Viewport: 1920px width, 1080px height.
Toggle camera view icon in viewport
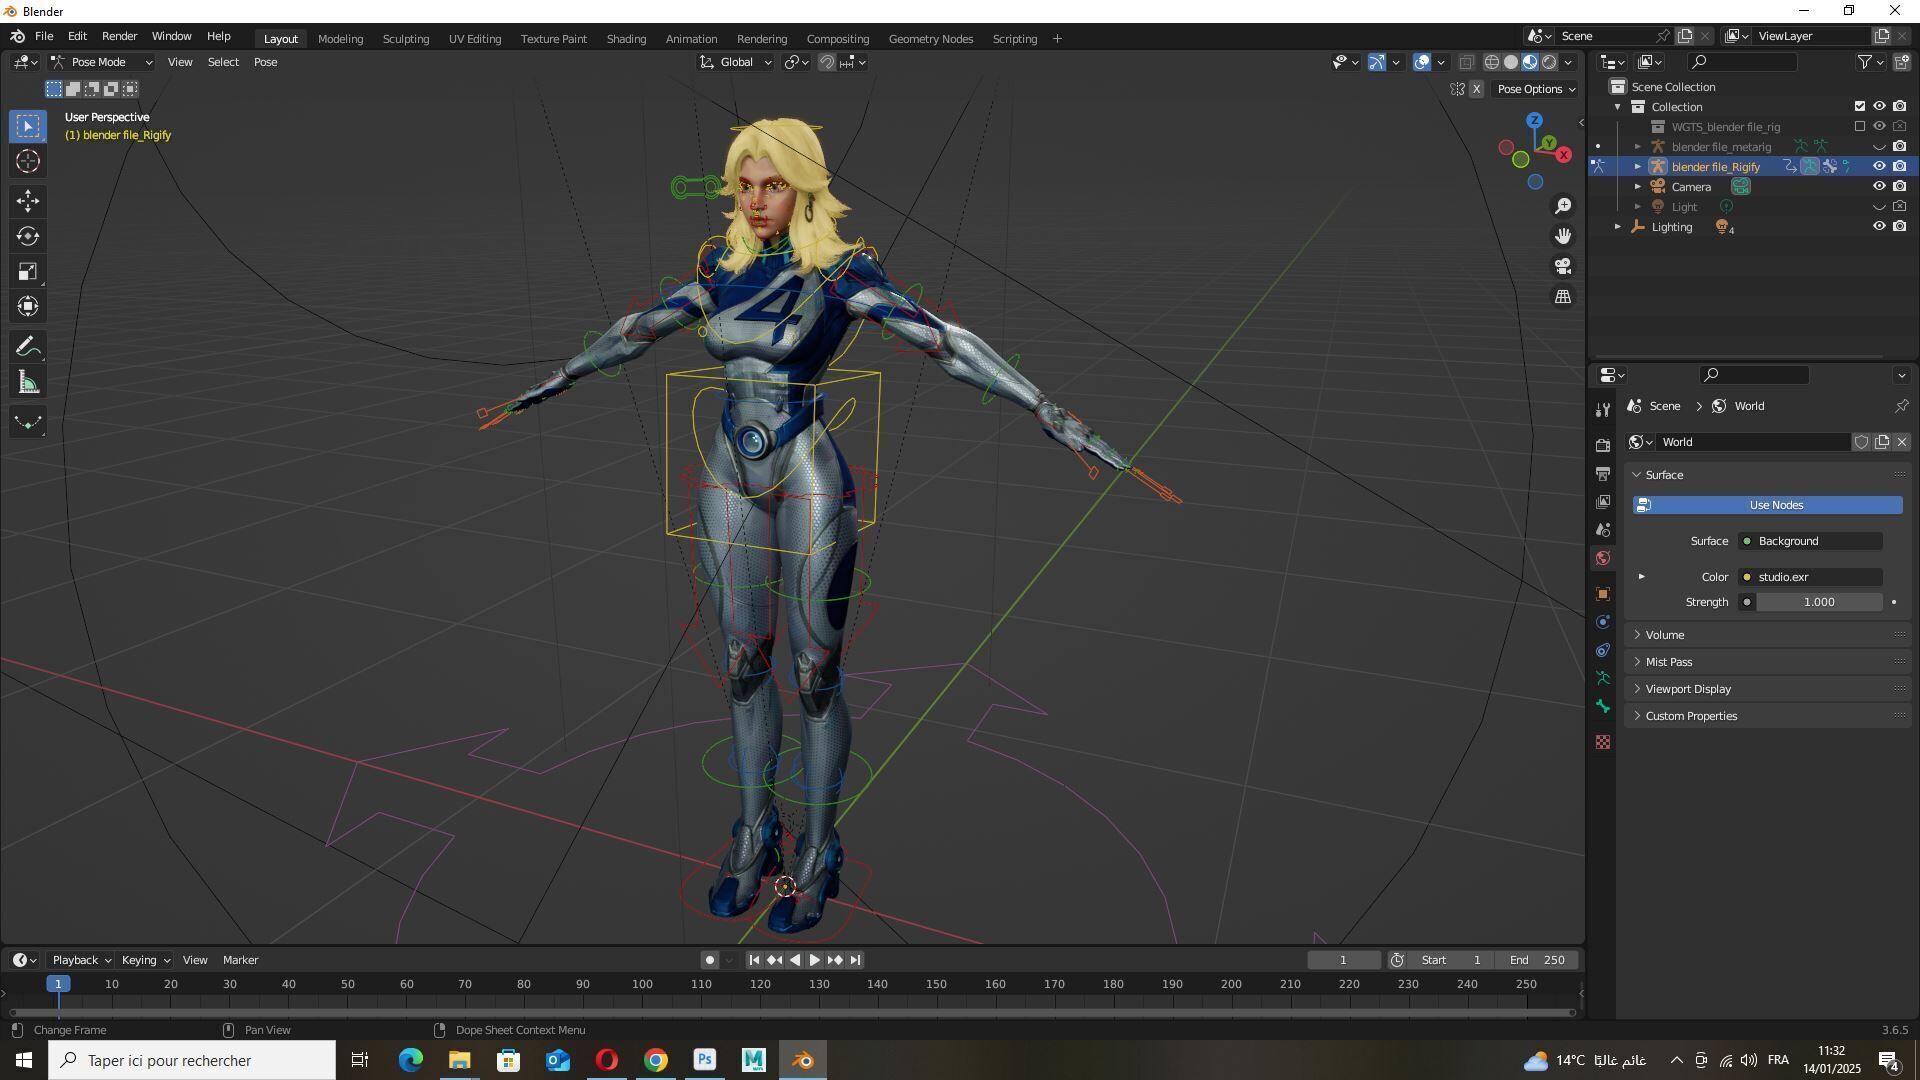click(1563, 266)
